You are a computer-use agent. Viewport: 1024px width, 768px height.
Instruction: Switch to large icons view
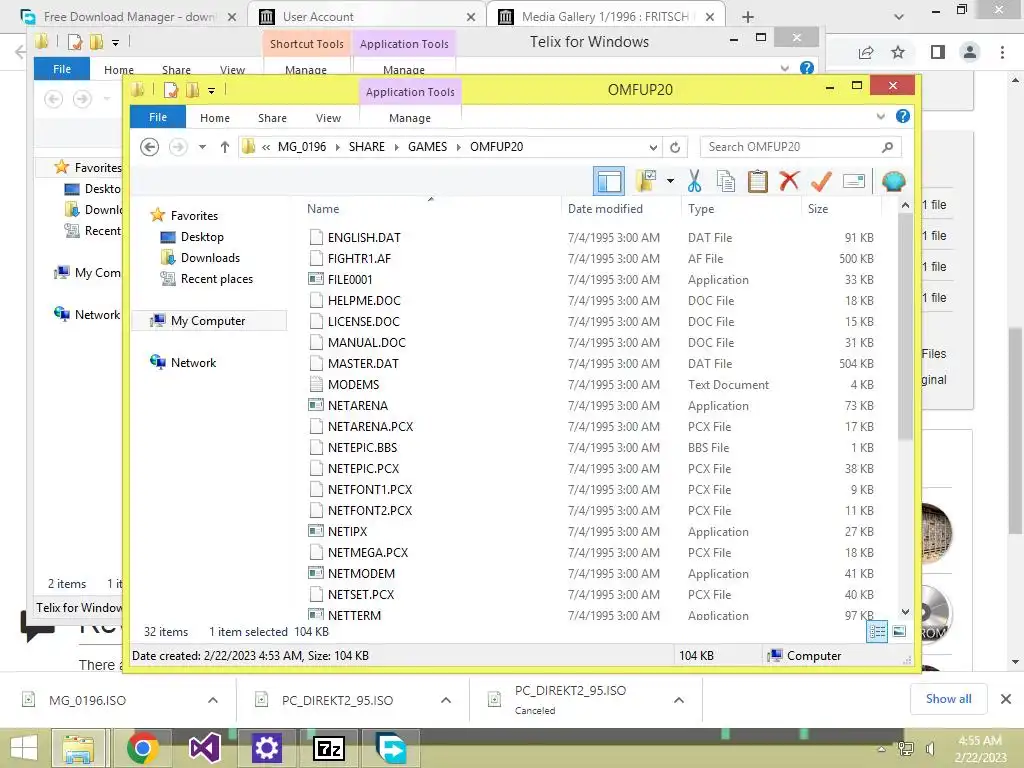point(899,632)
